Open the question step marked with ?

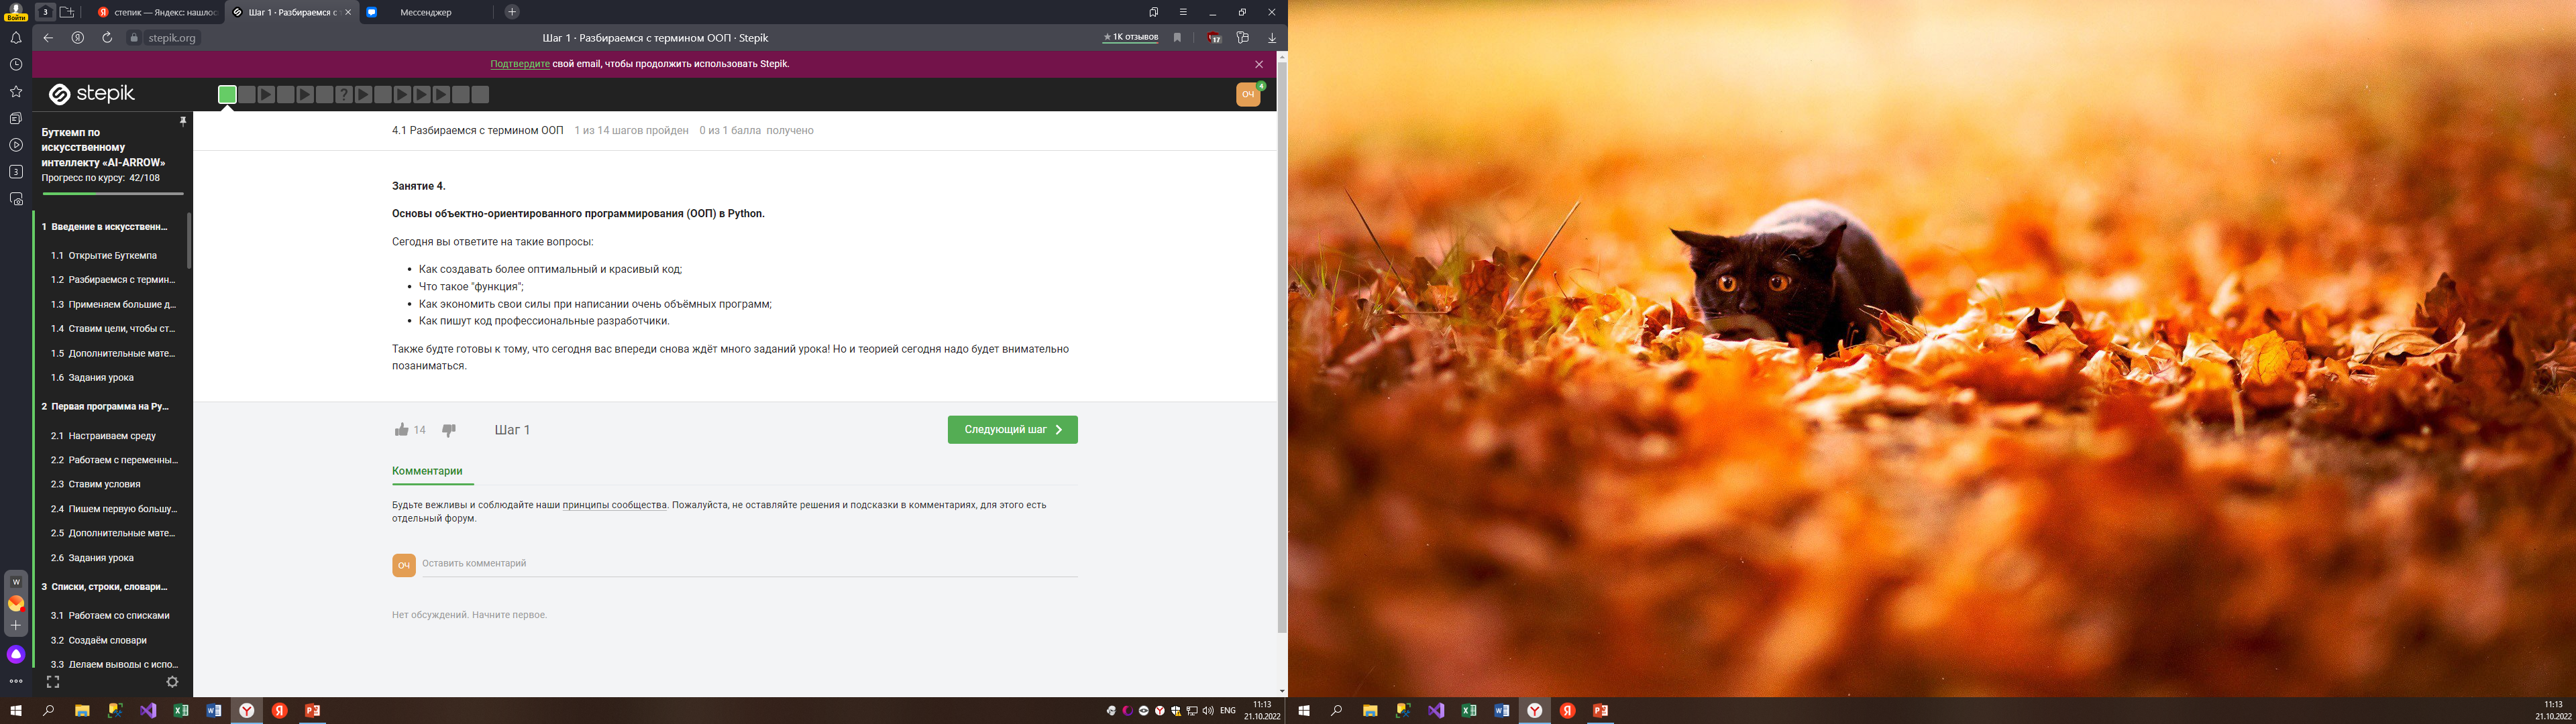pos(344,95)
